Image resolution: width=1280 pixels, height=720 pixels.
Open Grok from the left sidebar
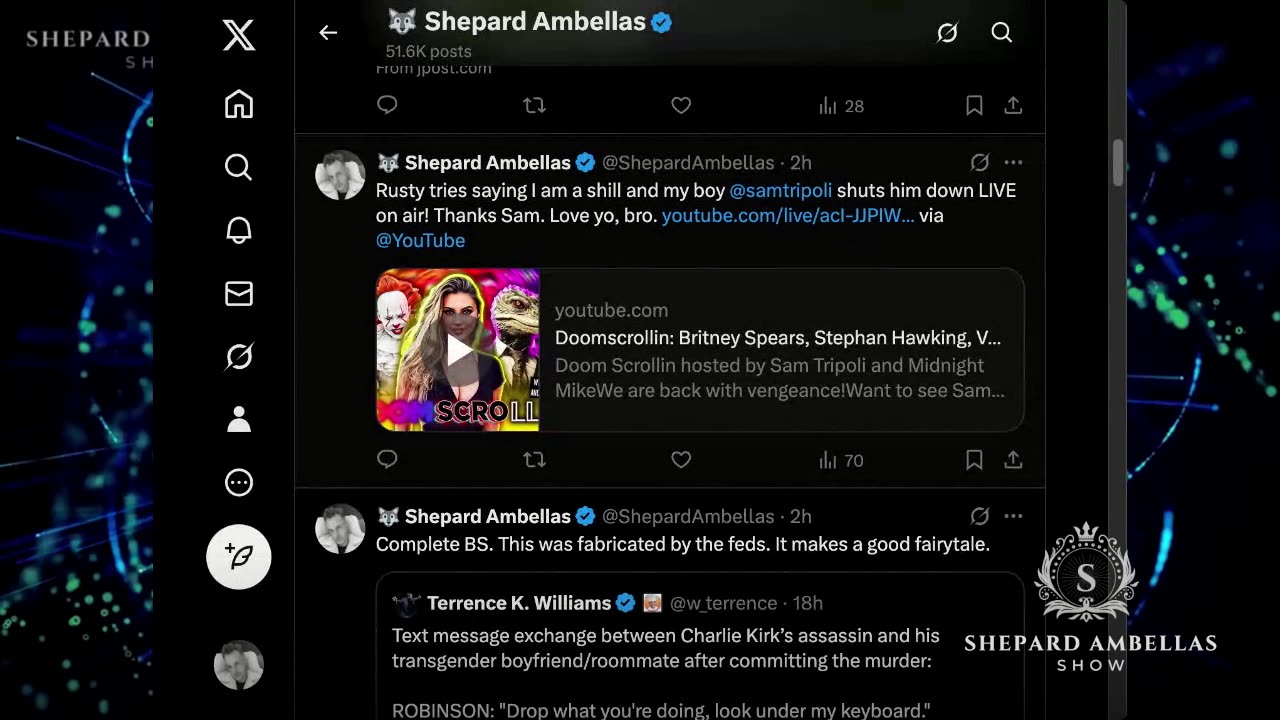point(239,356)
